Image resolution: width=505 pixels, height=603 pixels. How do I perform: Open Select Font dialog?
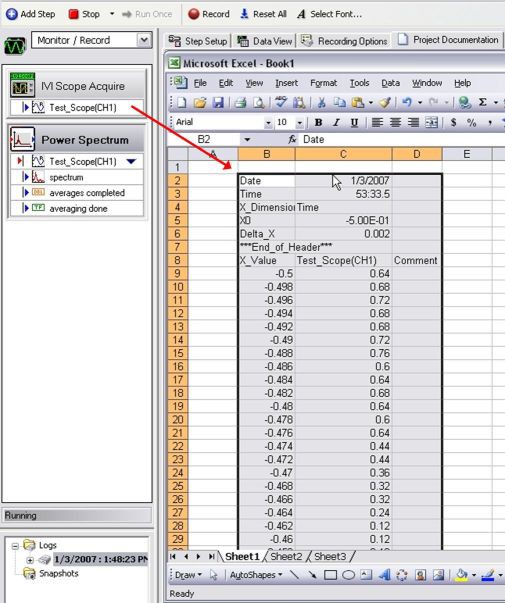329,14
